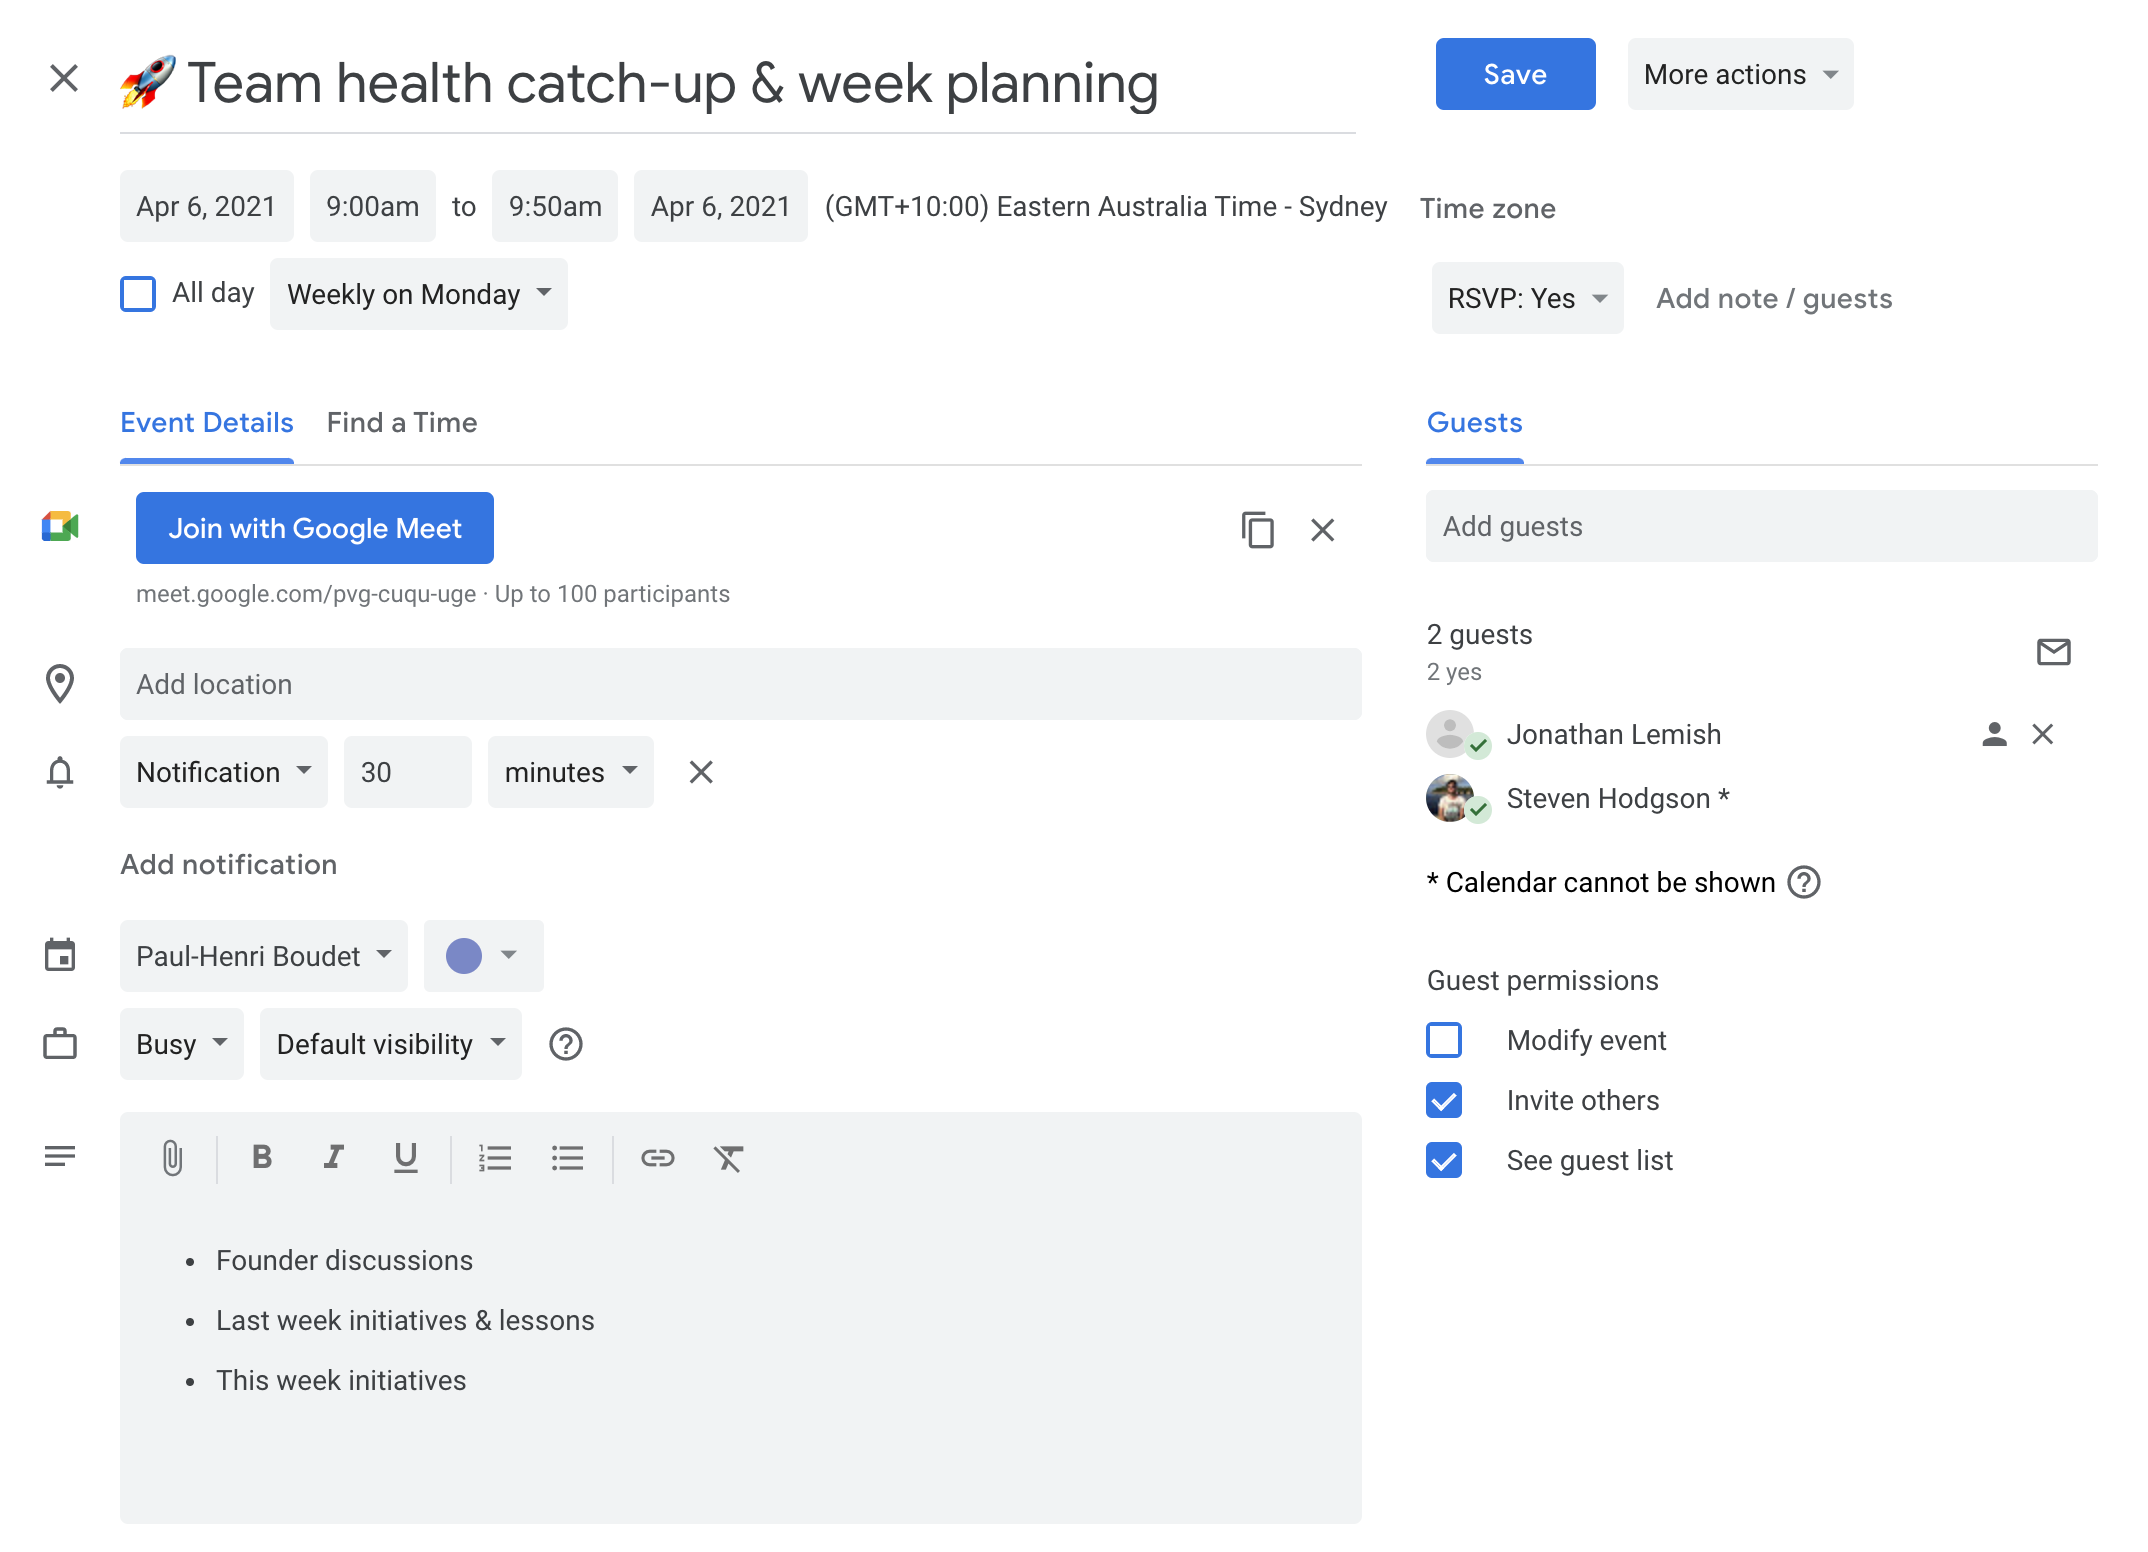
Task: Click the 9:50am end time
Action: (555, 206)
